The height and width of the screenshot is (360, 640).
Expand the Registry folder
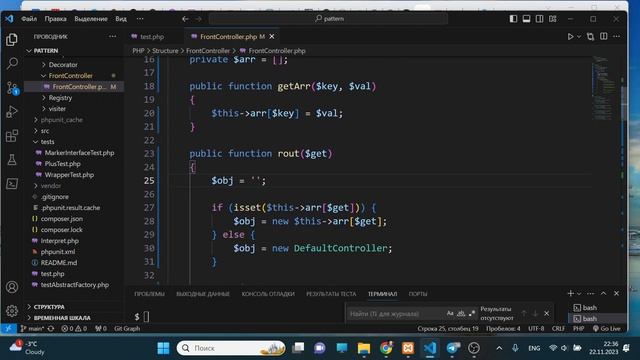click(60, 98)
